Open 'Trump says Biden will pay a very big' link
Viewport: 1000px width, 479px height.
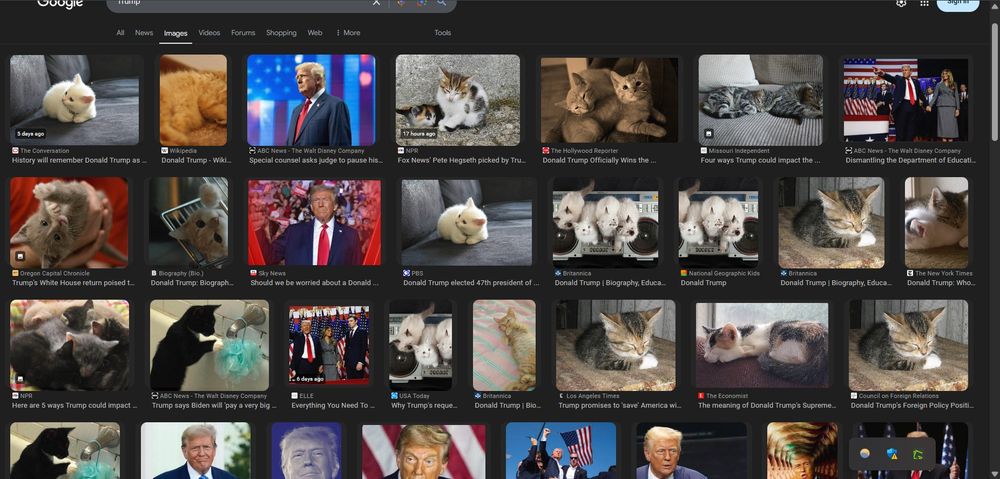pyautogui.click(x=214, y=406)
